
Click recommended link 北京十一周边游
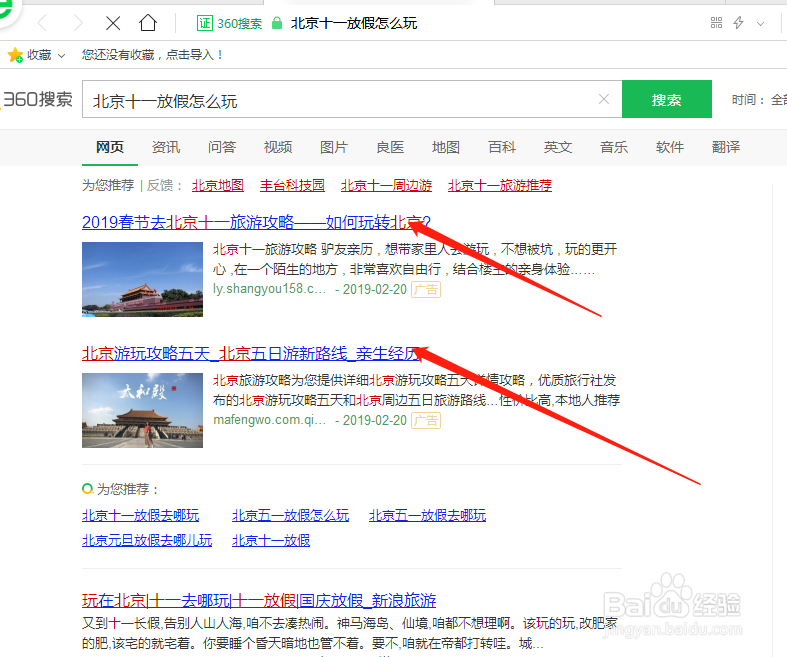point(386,185)
